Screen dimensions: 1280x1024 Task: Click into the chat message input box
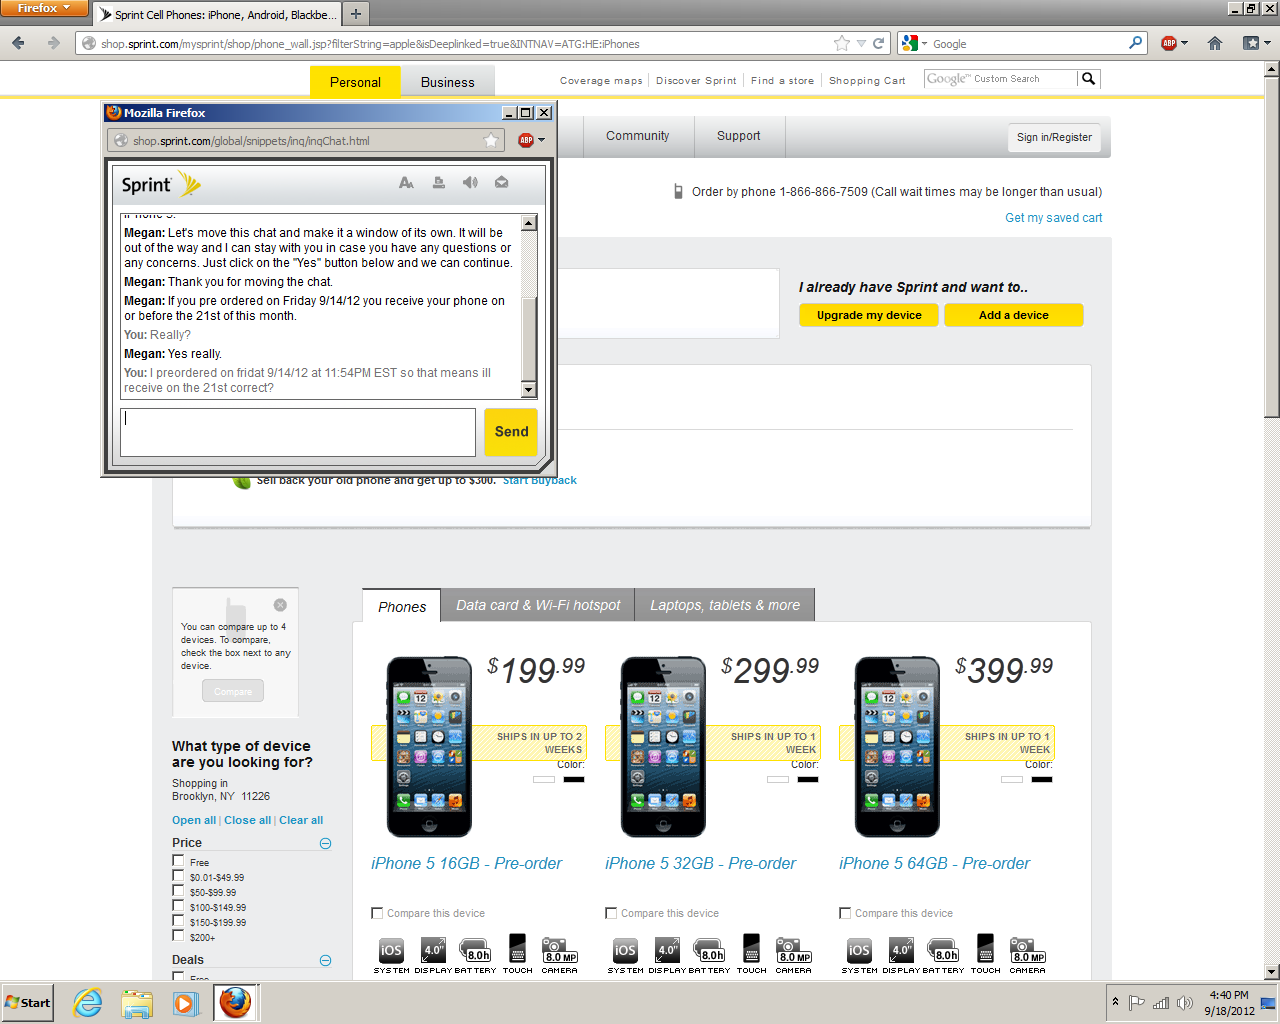(298, 432)
